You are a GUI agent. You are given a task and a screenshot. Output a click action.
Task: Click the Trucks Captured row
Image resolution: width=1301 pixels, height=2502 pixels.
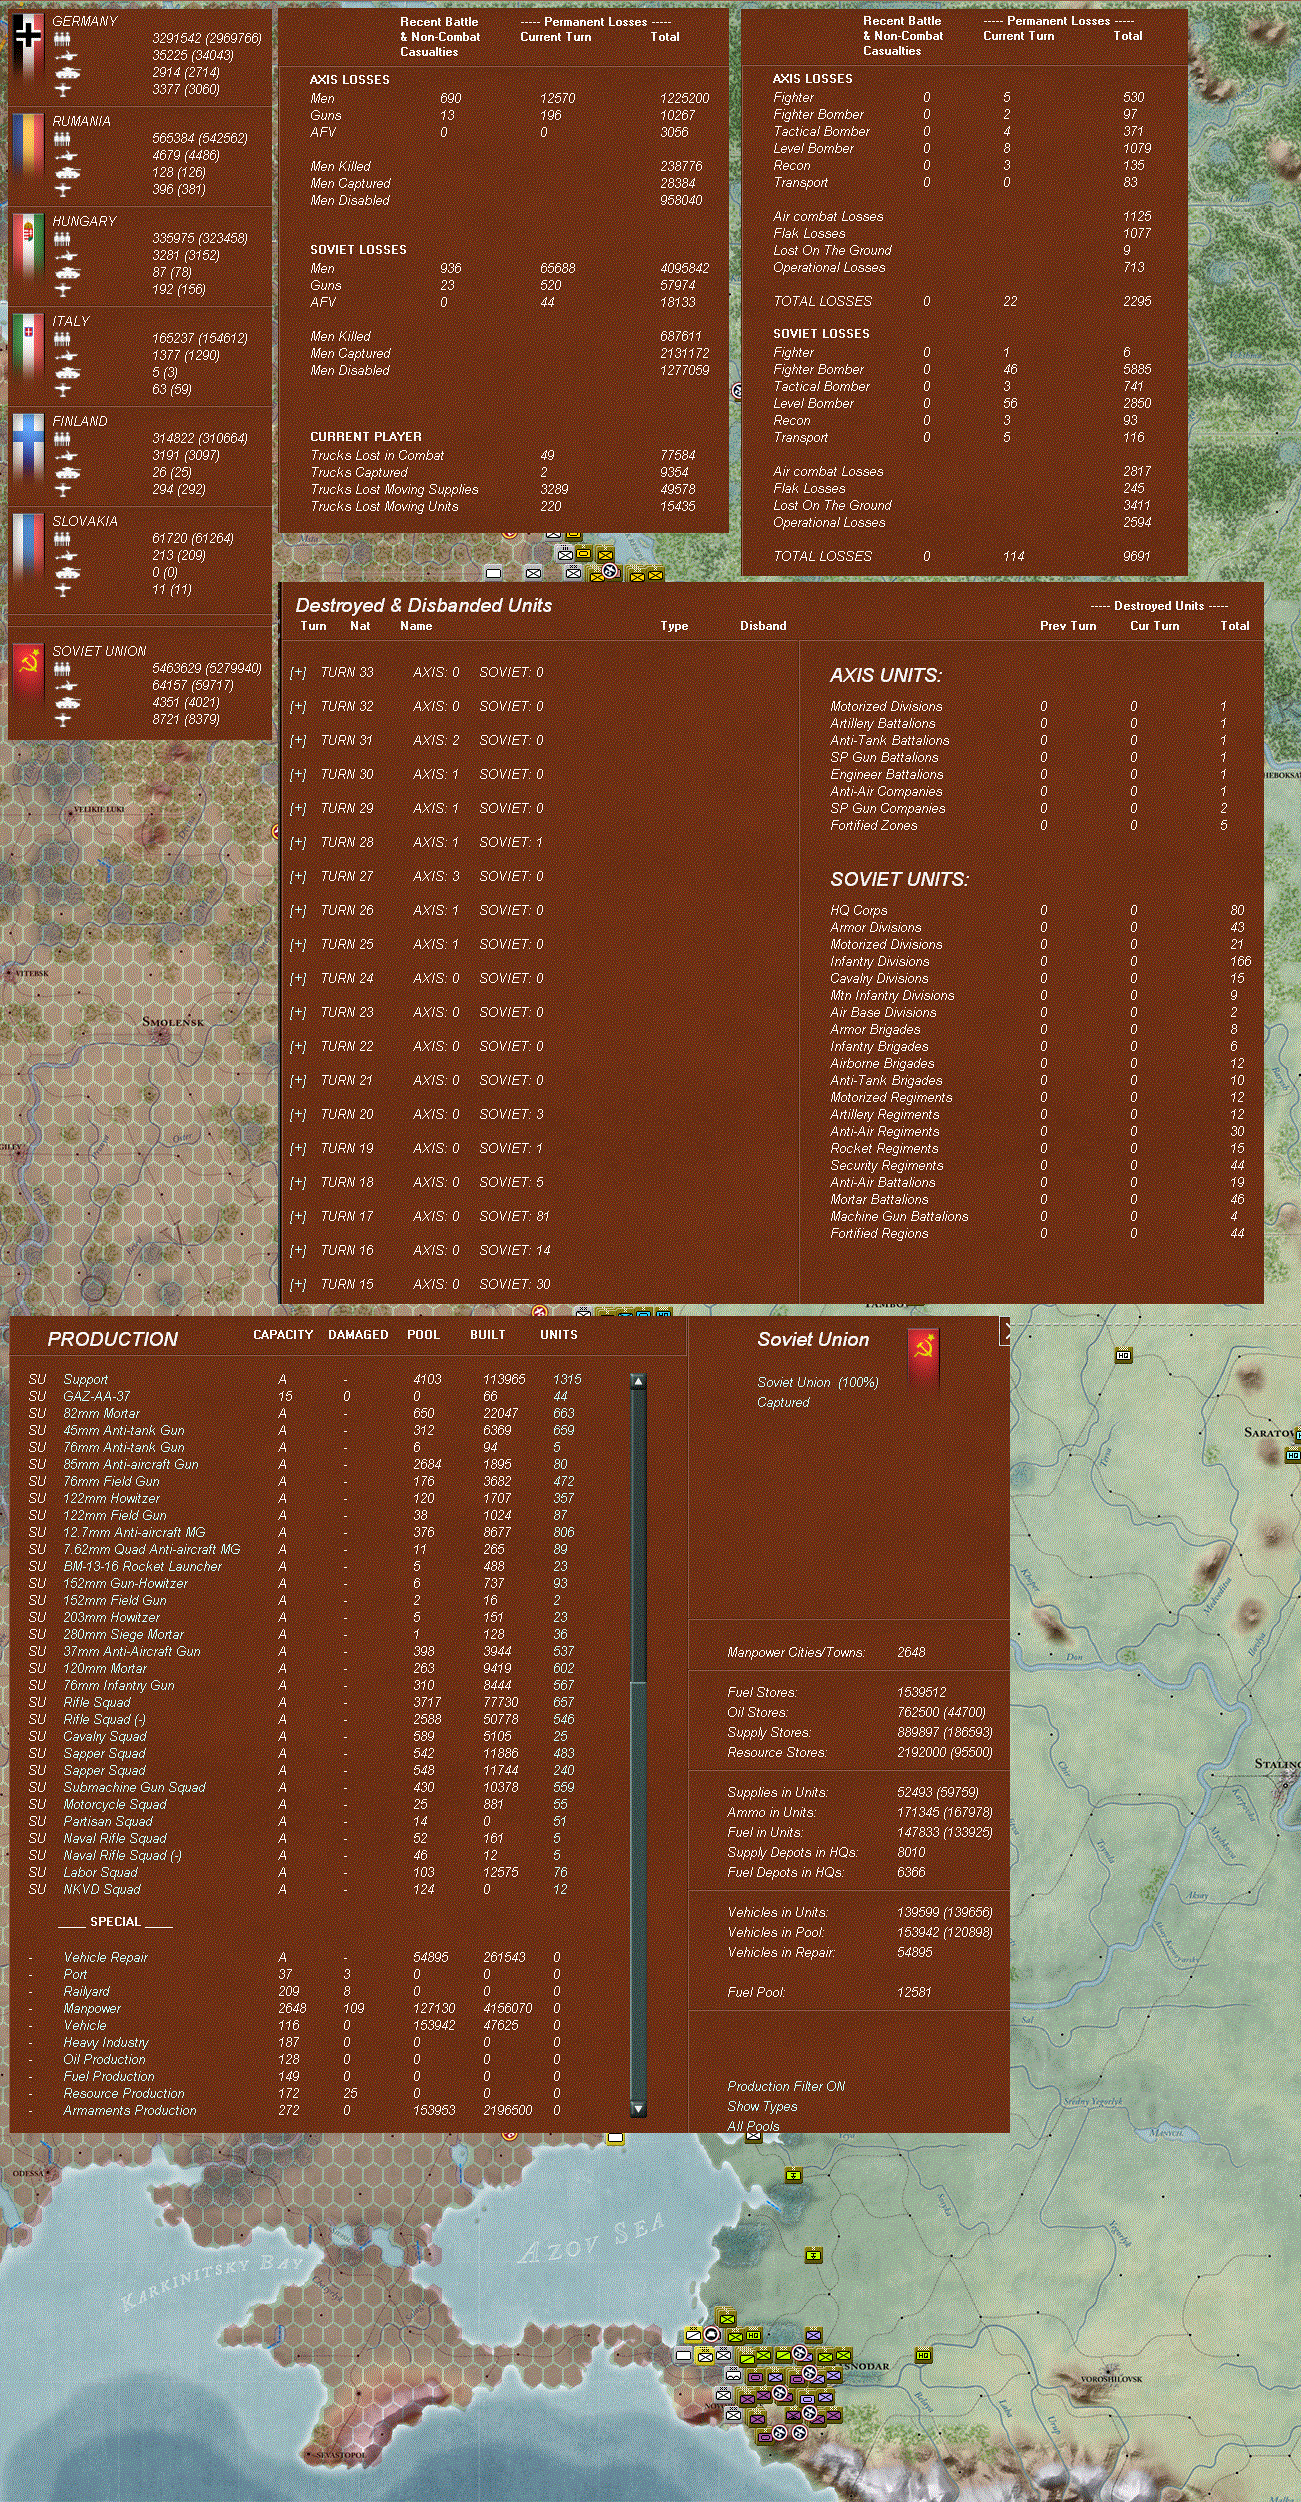(503, 473)
